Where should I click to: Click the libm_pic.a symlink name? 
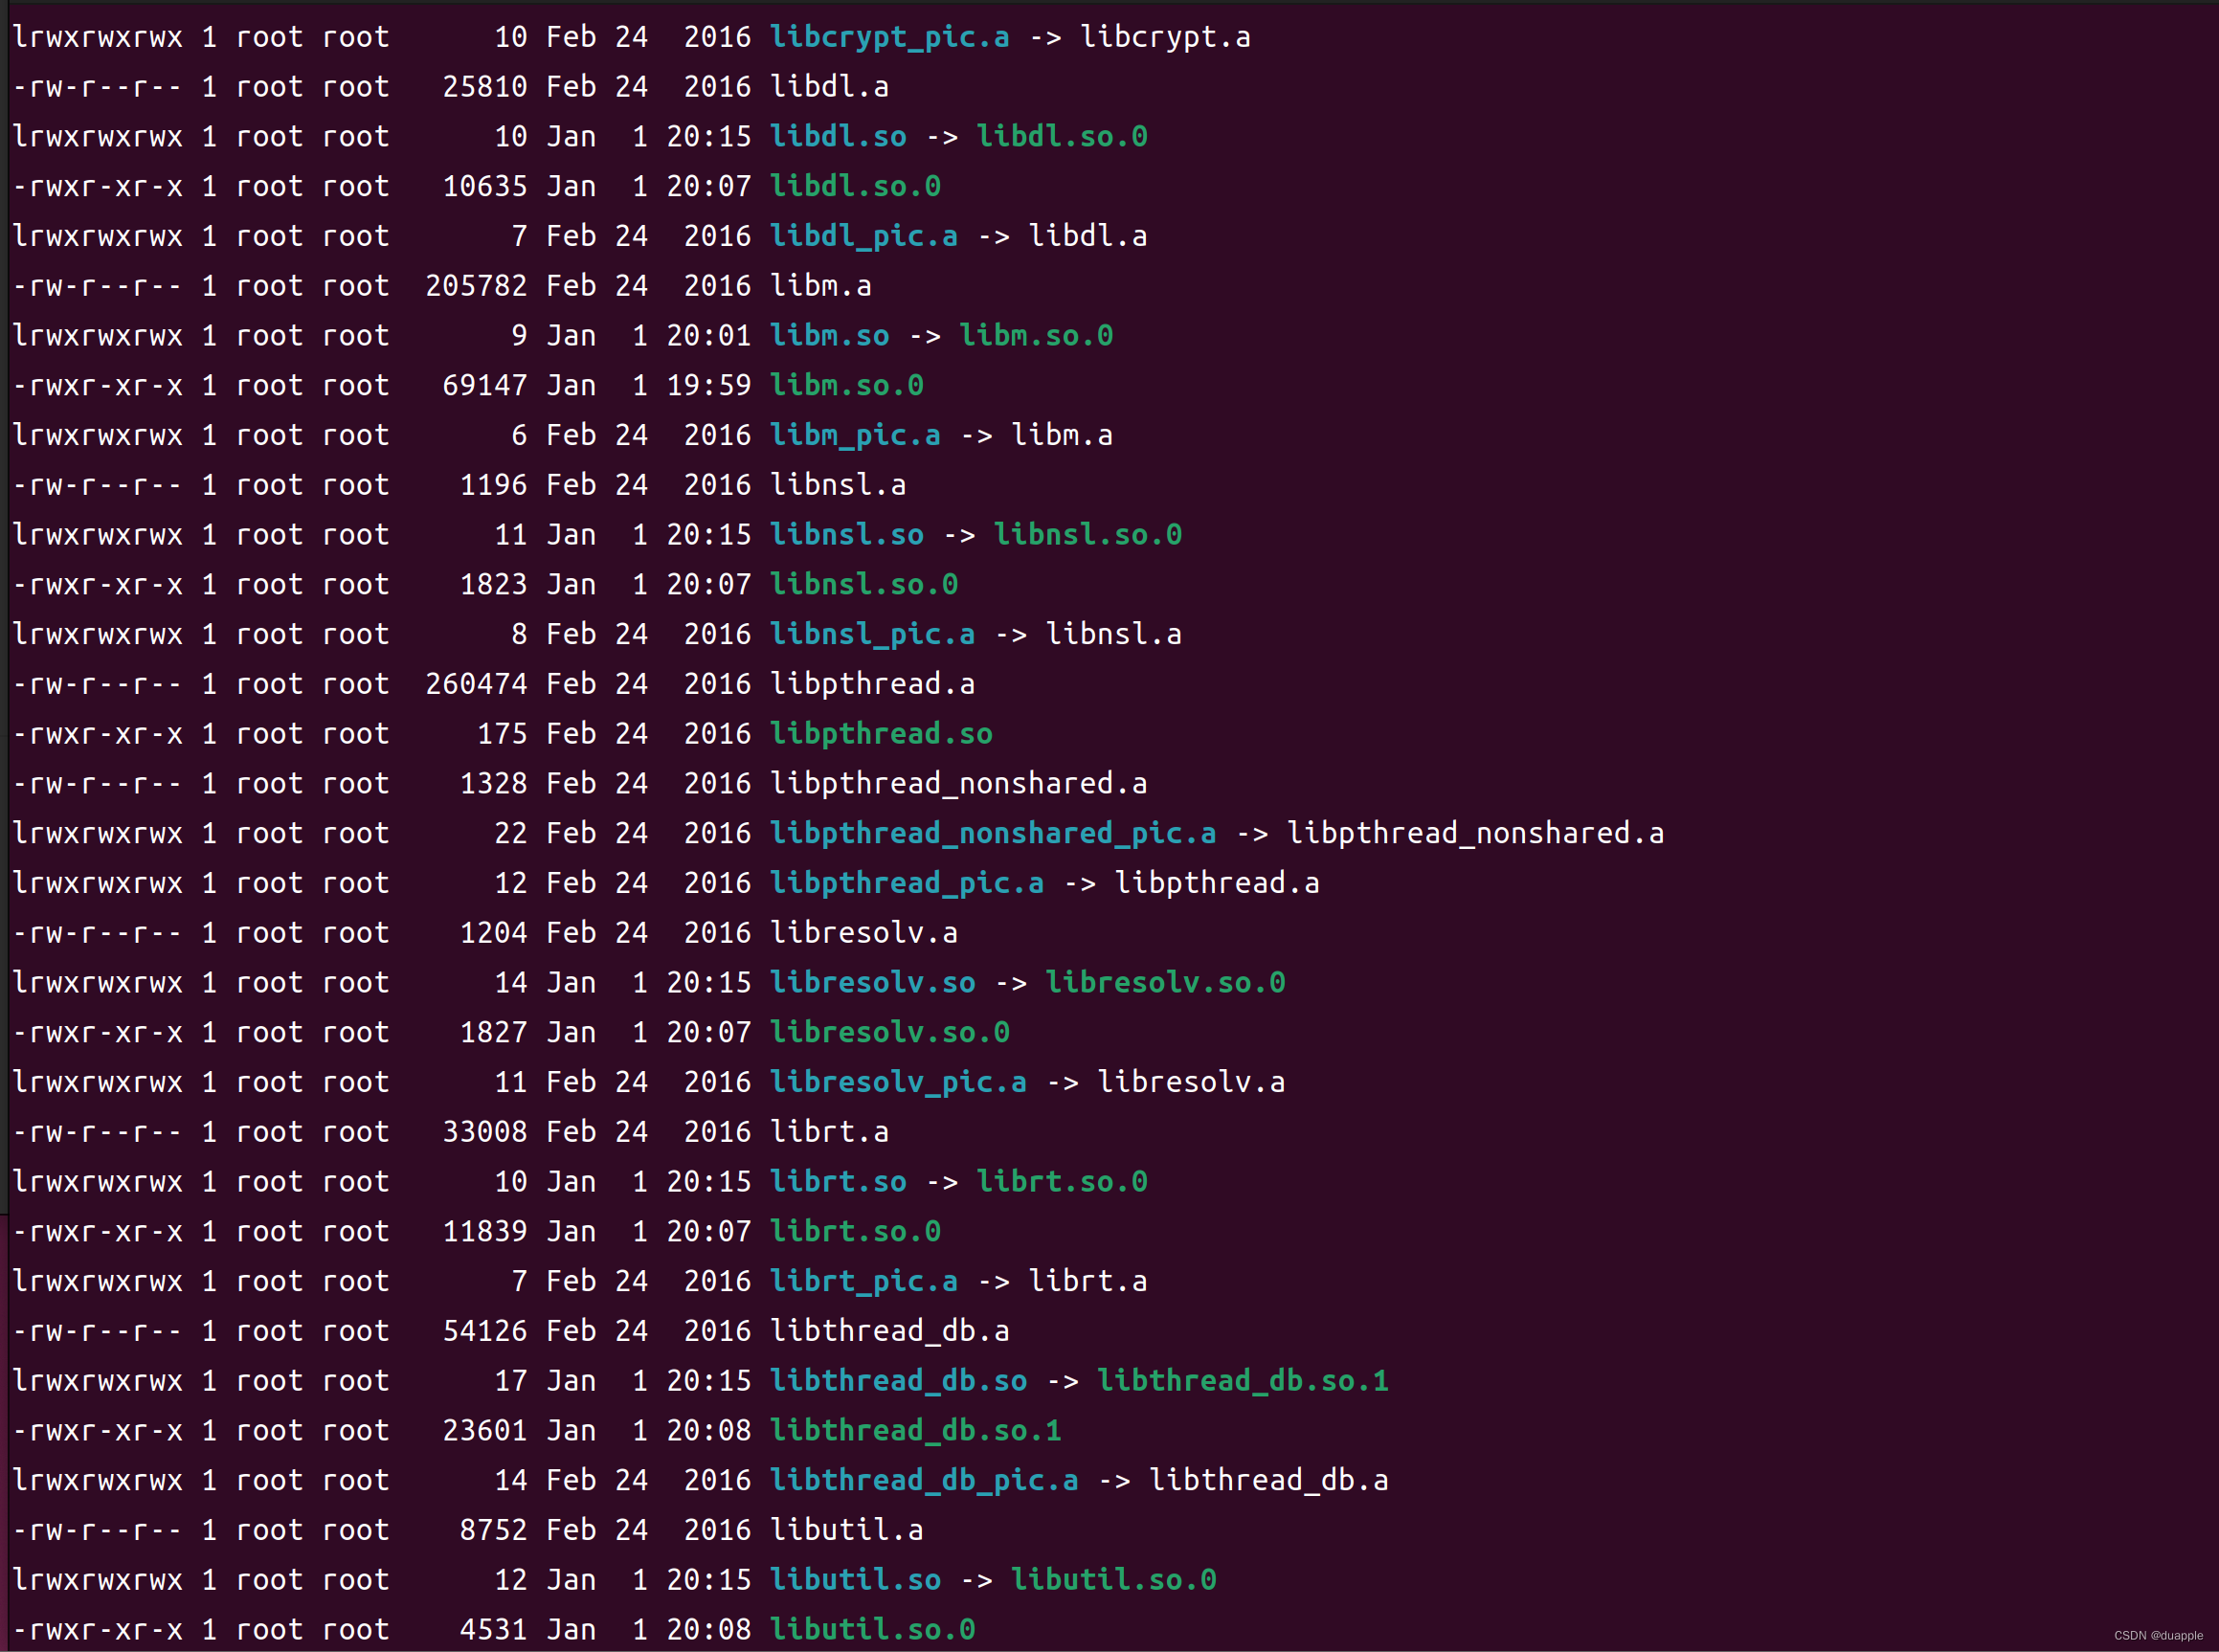[x=855, y=436]
